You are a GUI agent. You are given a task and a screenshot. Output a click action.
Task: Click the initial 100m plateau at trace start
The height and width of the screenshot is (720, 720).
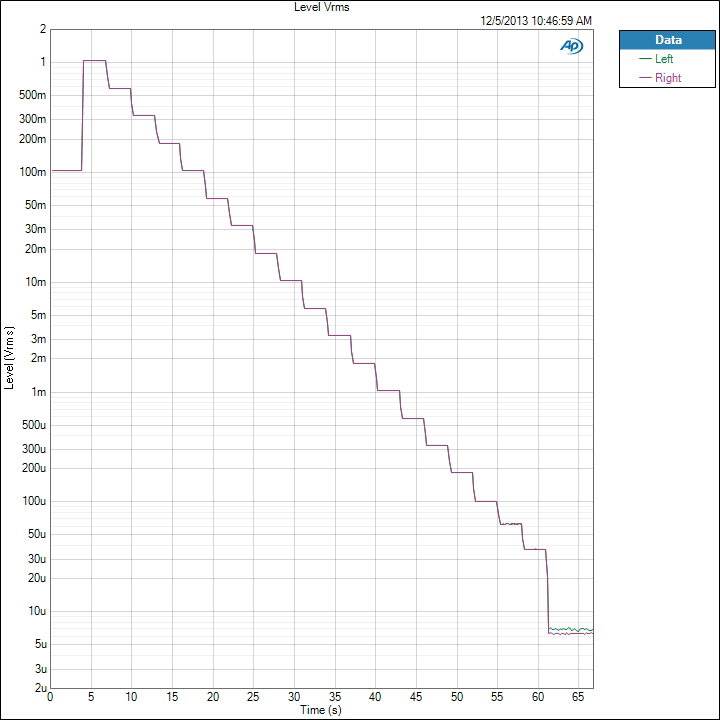pyautogui.click(x=65, y=171)
